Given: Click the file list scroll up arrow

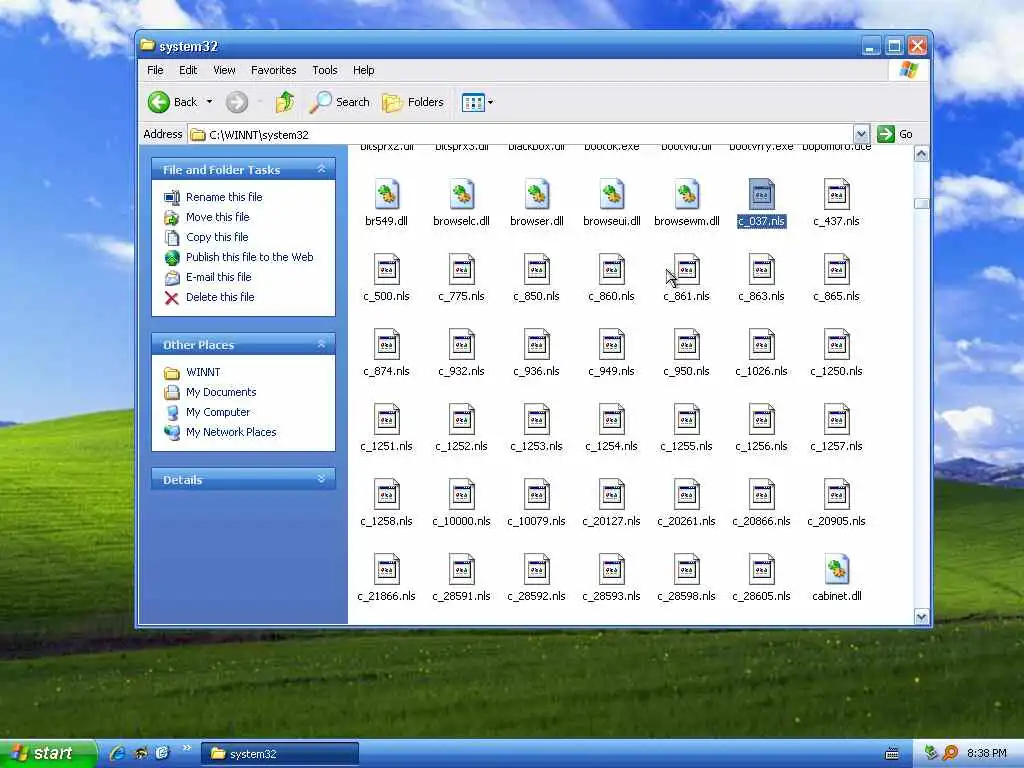Looking at the screenshot, I should [x=921, y=154].
